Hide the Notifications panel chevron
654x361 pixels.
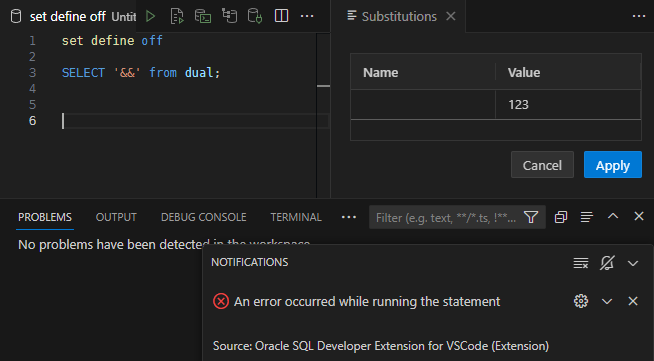click(x=633, y=263)
